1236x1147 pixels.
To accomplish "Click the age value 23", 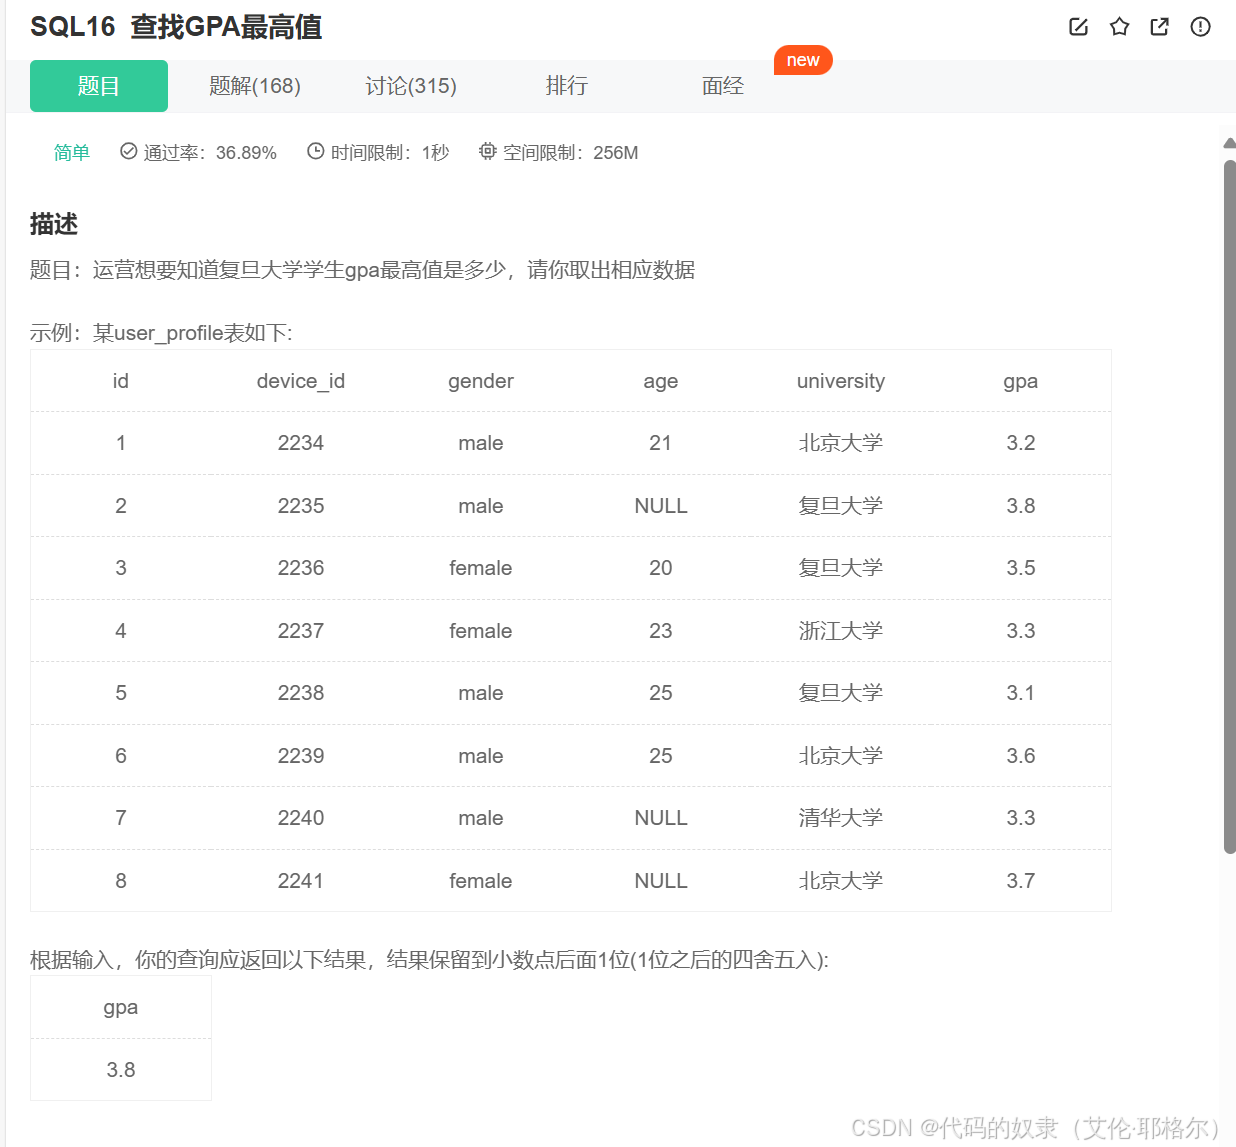I will point(661,631).
